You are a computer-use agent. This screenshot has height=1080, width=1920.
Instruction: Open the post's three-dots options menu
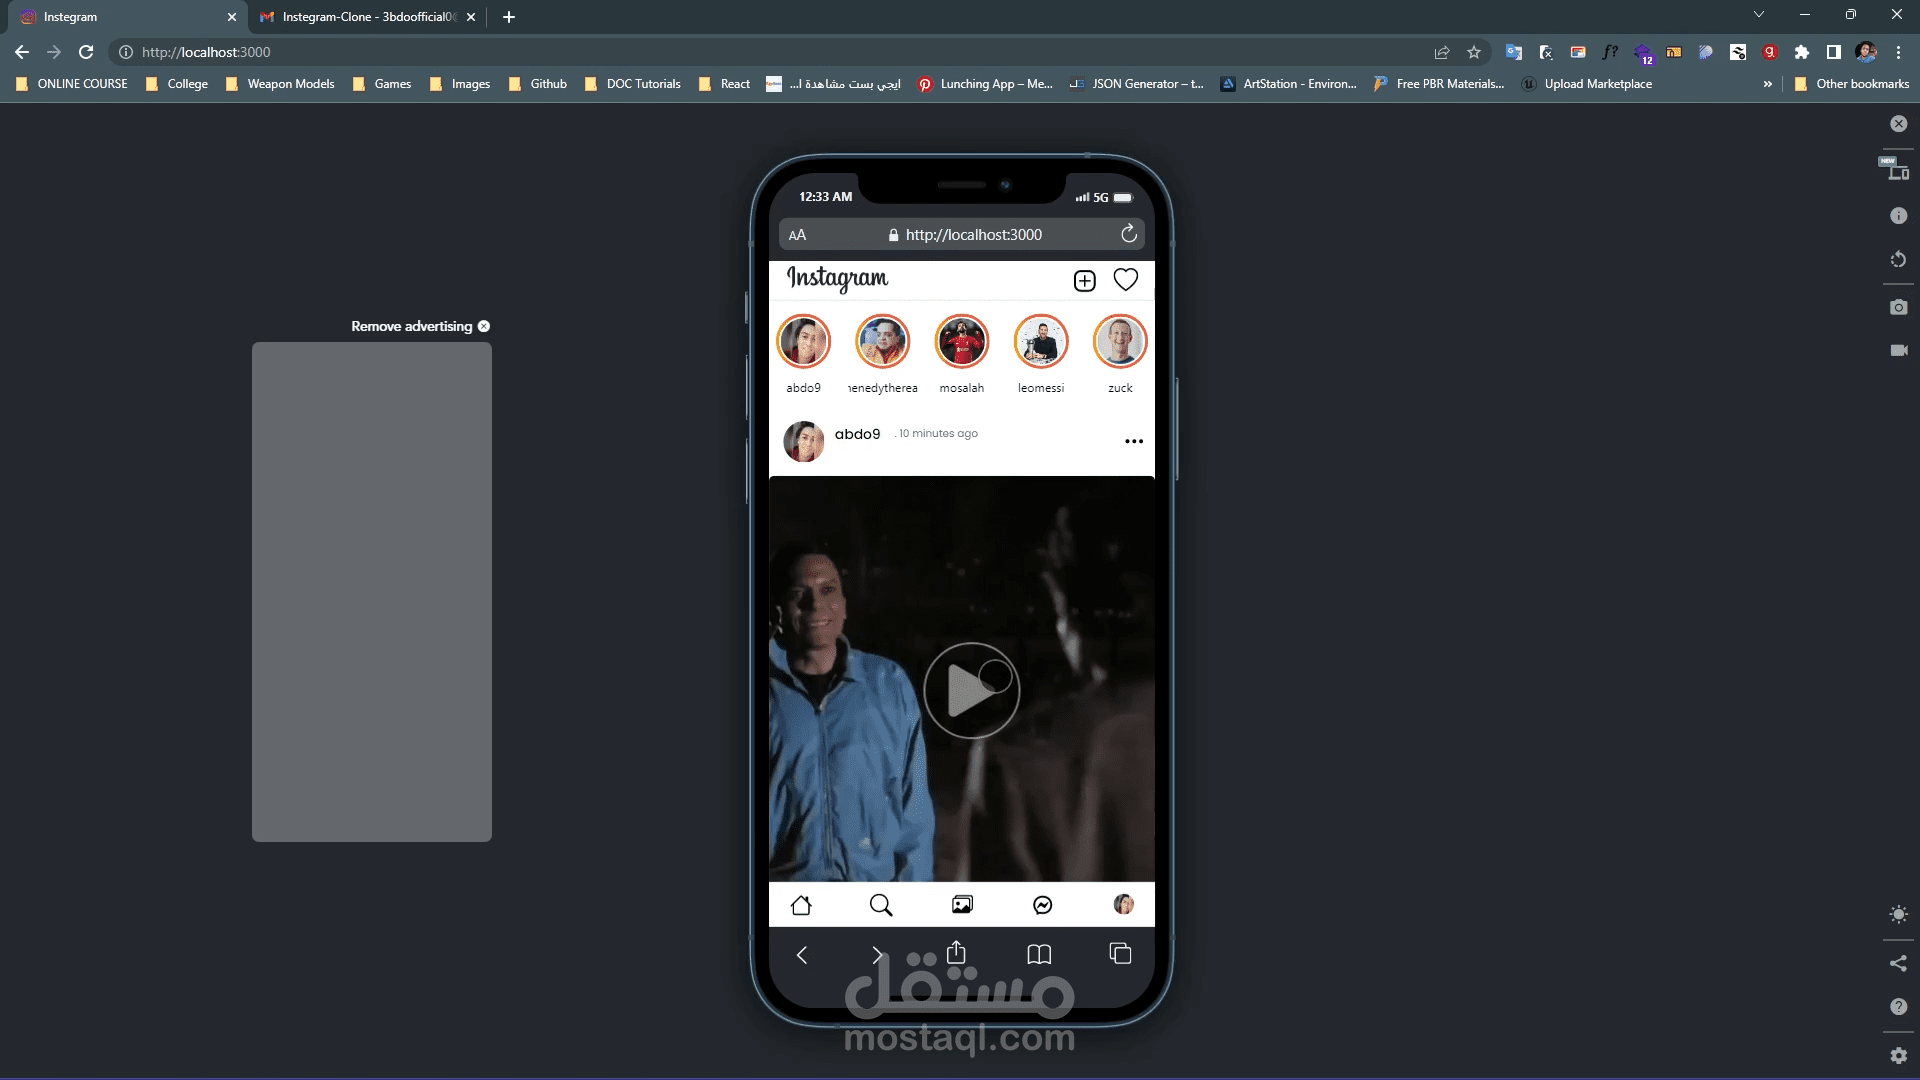(x=1134, y=441)
